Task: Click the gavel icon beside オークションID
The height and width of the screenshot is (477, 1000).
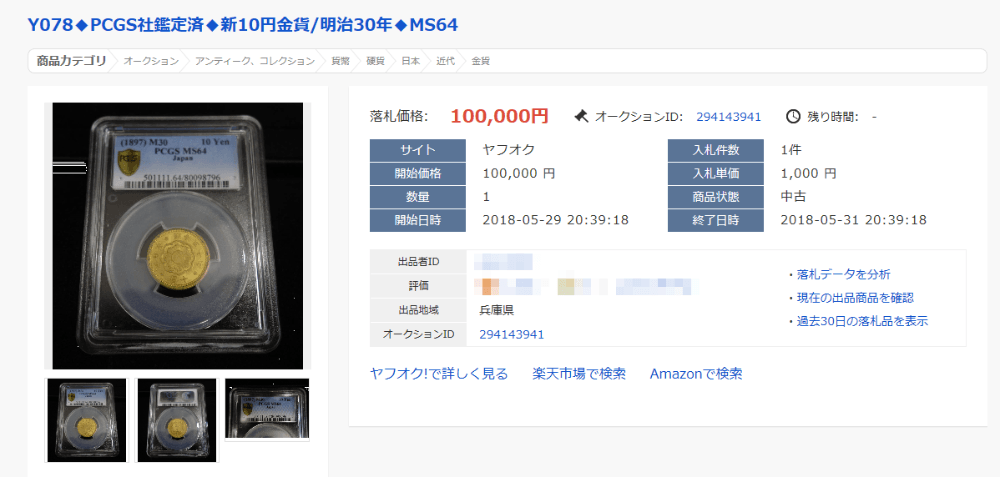Action: (580, 116)
